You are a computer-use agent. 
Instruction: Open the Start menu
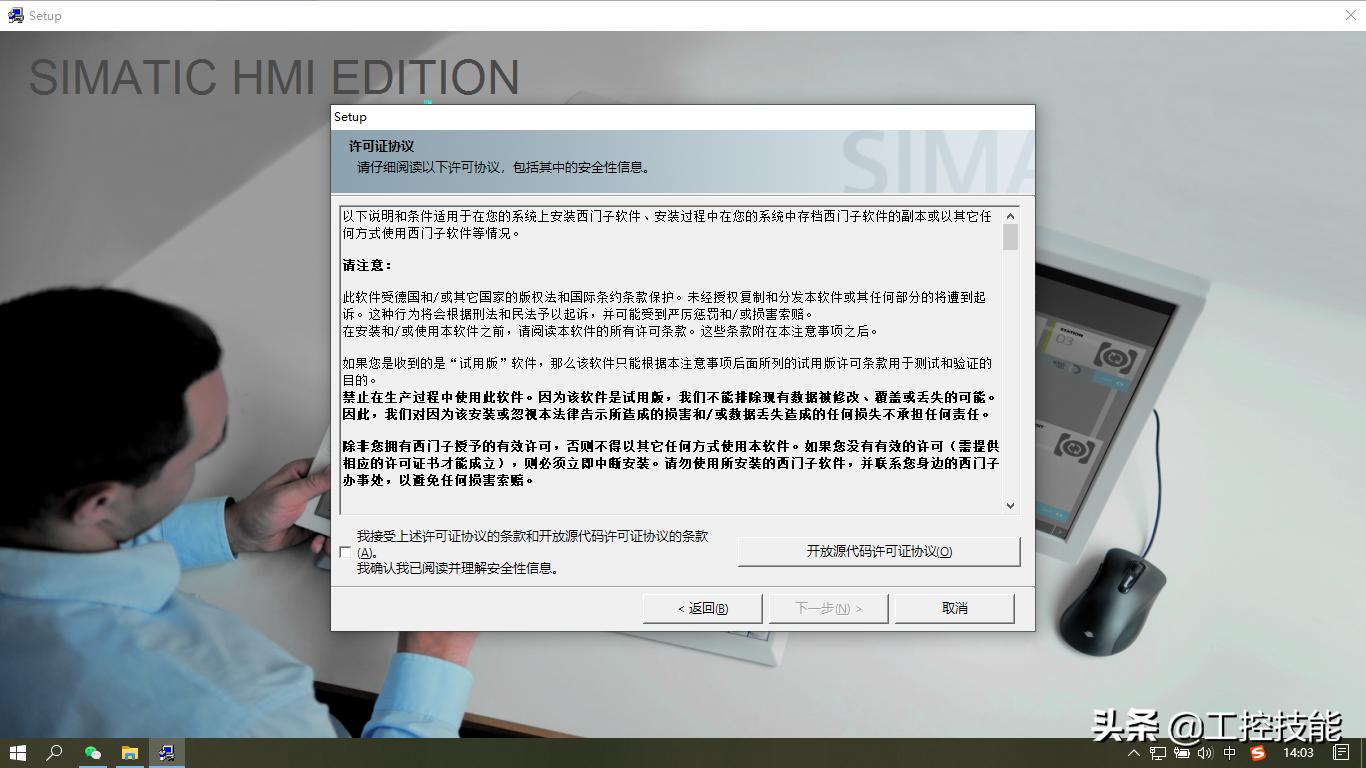click(19, 753)
